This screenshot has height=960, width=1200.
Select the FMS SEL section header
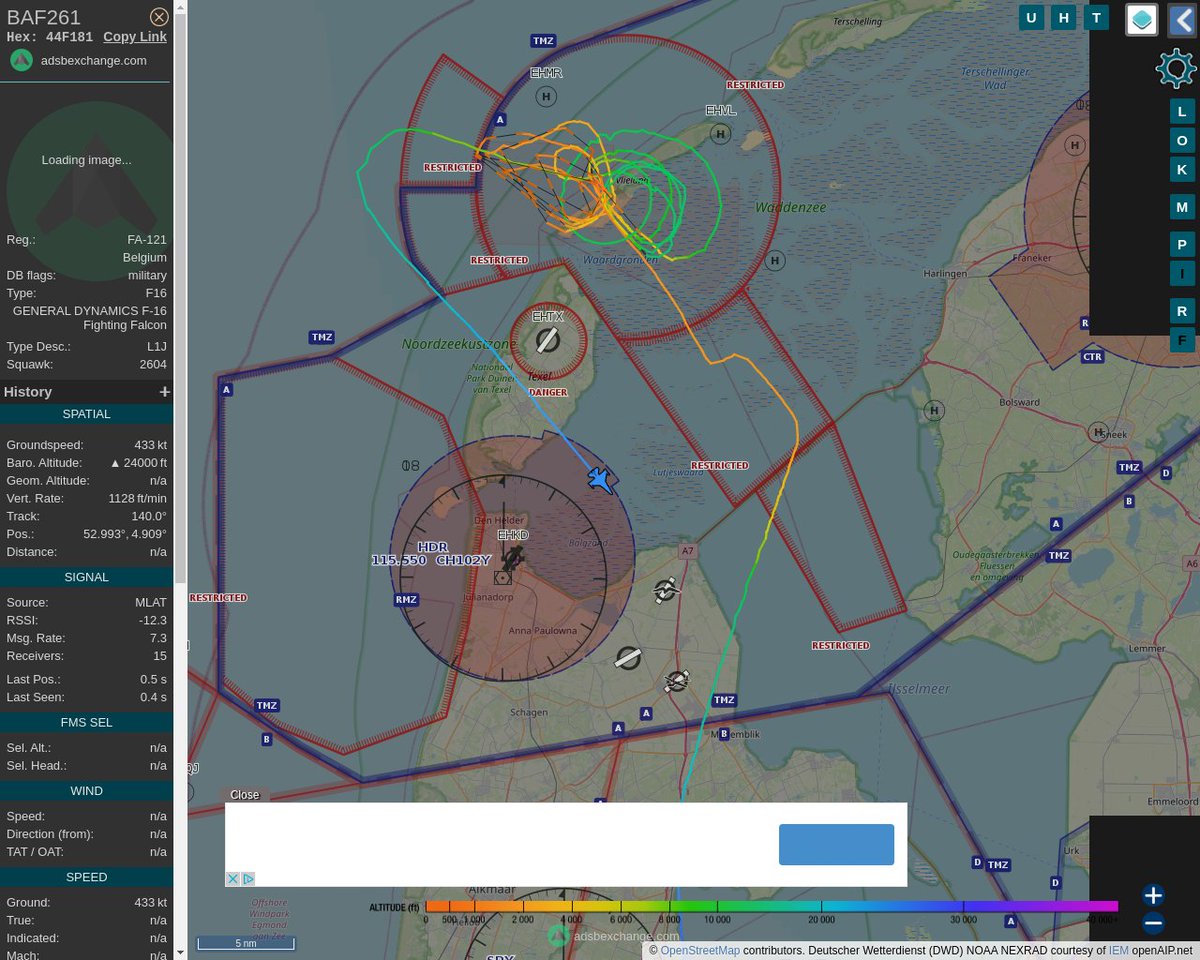coord(86,722)
